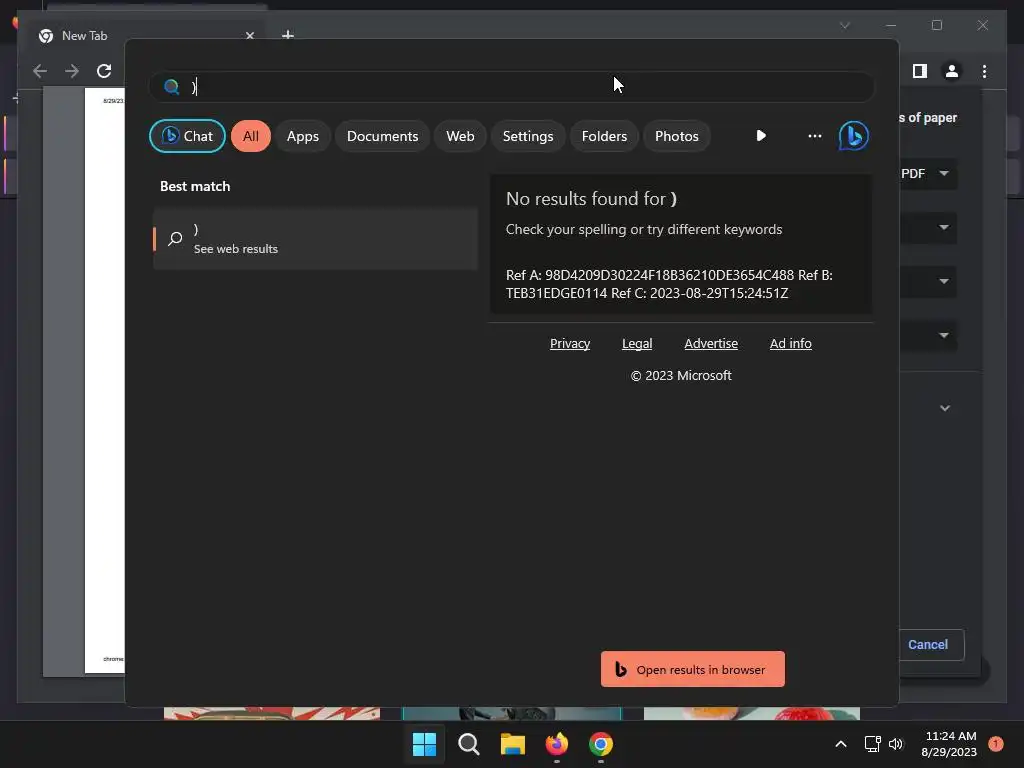Close the New Tab tab

click(x=249, y=35)
